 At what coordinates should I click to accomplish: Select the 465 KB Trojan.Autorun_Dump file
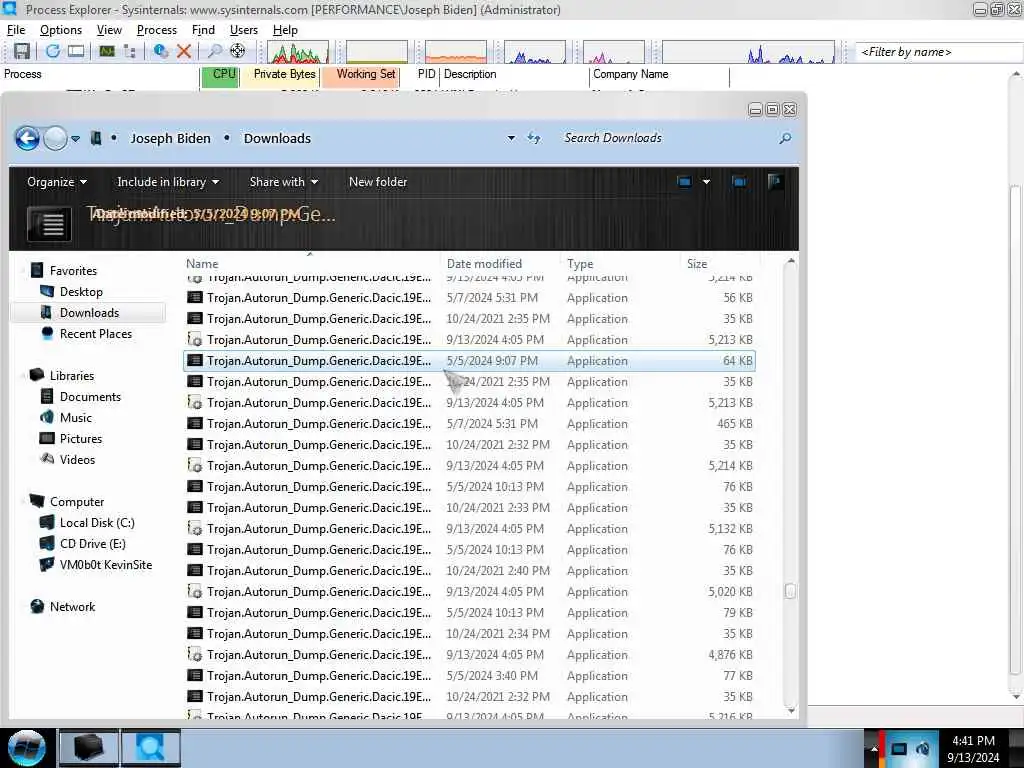470,424
